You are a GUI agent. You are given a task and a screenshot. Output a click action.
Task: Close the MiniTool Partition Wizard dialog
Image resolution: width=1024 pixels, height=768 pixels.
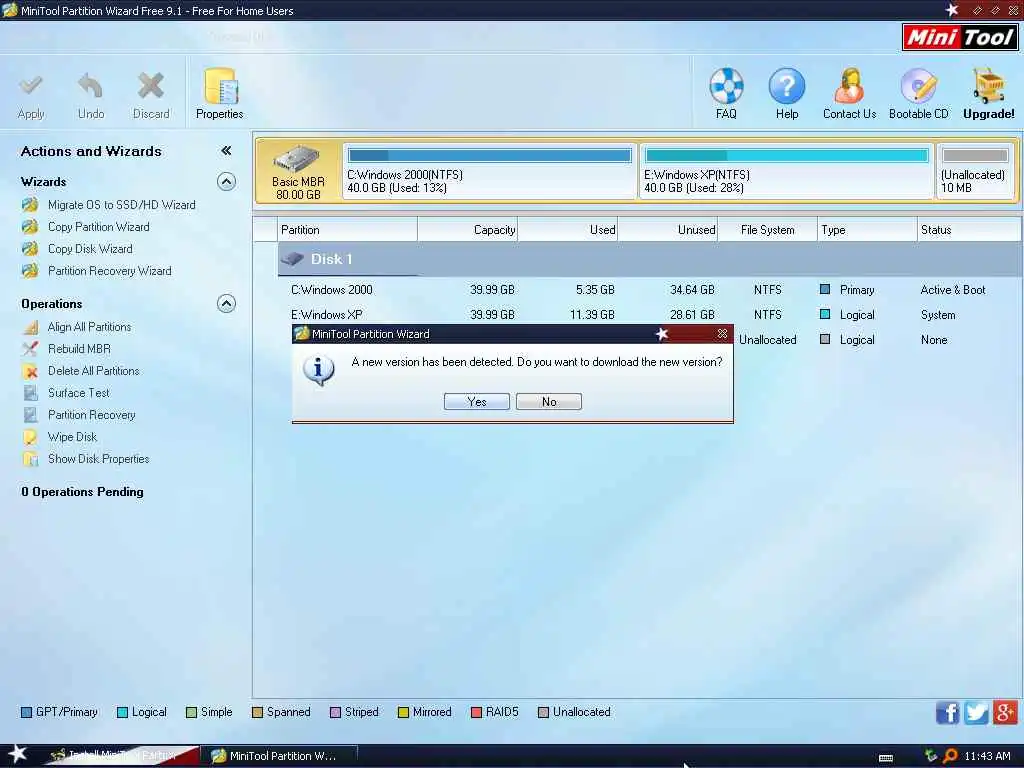pos(722,334)
